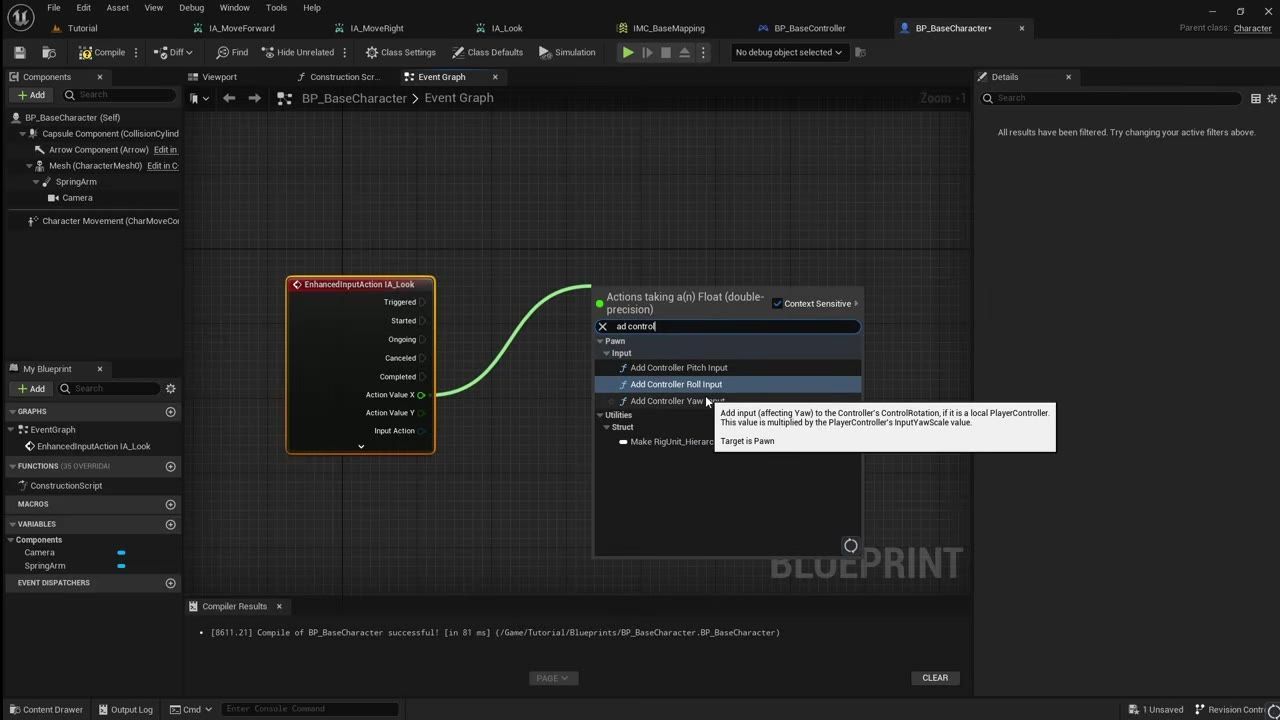Viewport: 1280px width, 720px height.
Task: Click Add in My Blueprint panel
Action: (x=31, y=388)
